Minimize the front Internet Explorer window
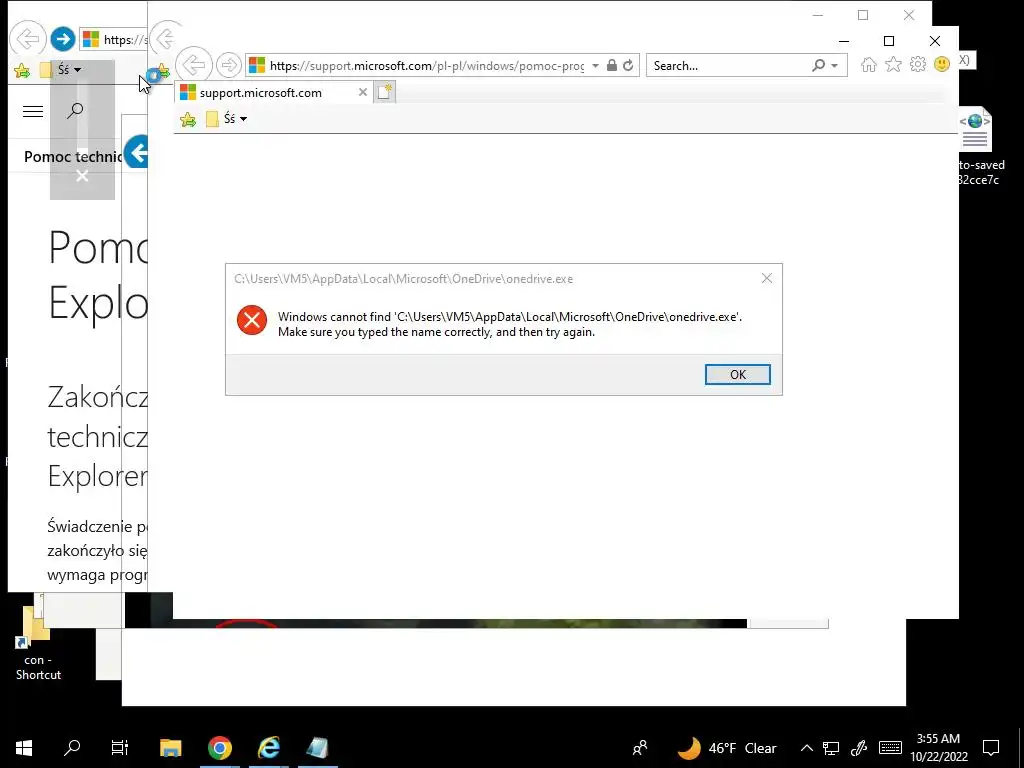Image resolution: width=1024 pixels, height=768 pixels. click(844, 41)
